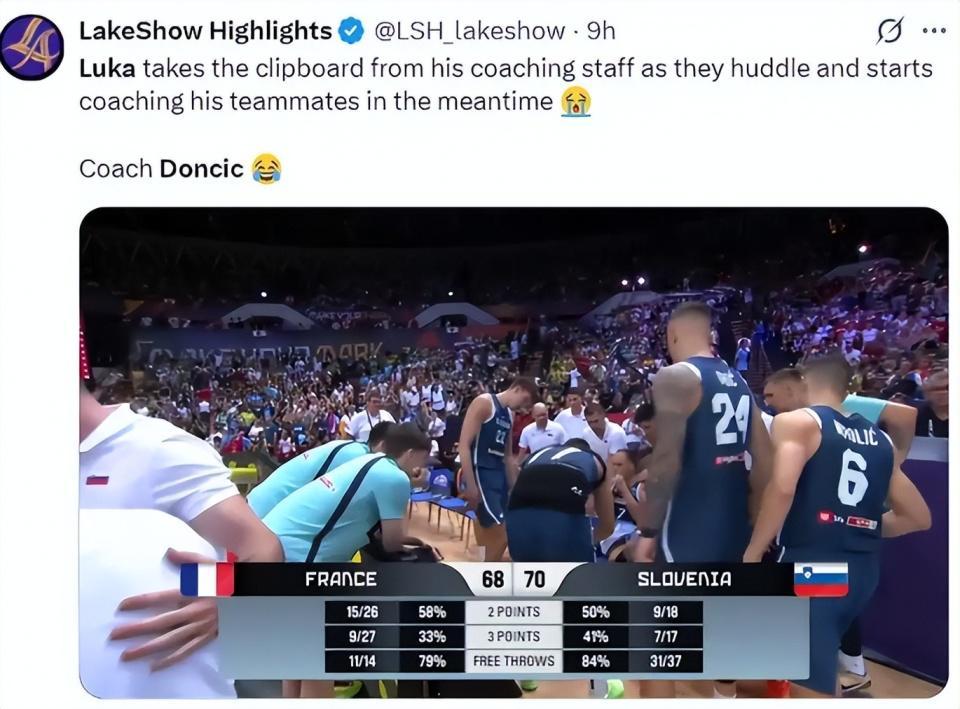Click the FREE THROWS stat row label
The height and width of the screenshot is (709, 960).
coord(514,661)
